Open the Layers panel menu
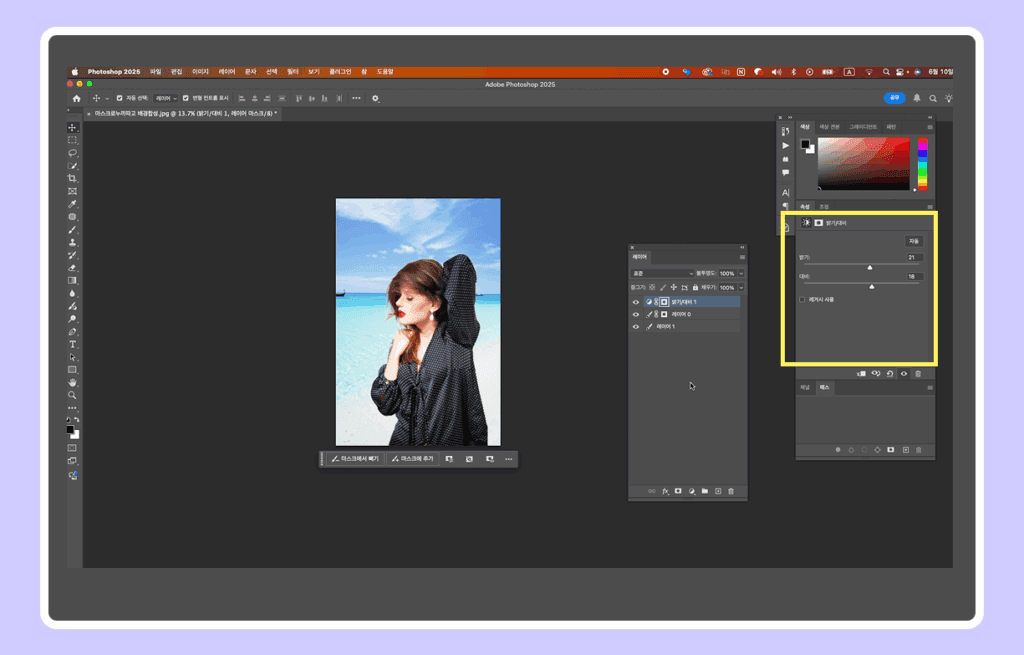This screenshot has height=655, width=1024. (x=742, y=257)
